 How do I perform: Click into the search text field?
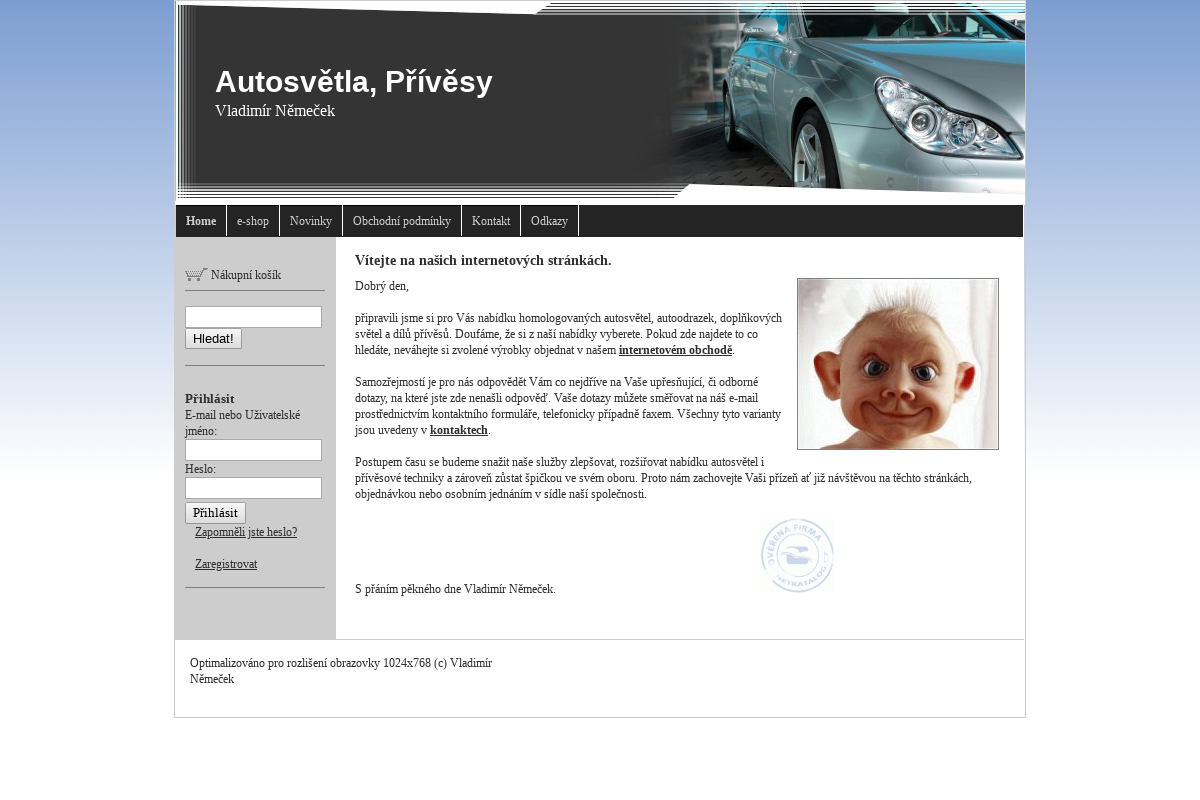click(x=253, y=317)
